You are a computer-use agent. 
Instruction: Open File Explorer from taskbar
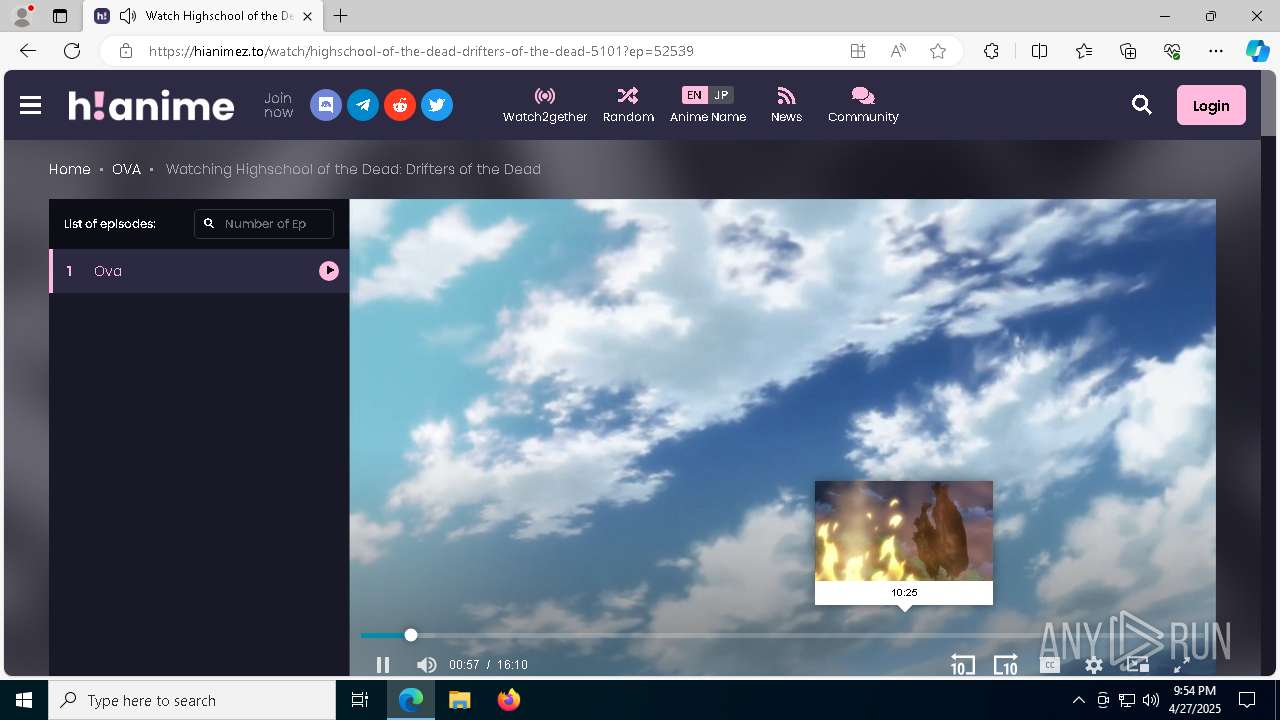(x=460, y=700)
